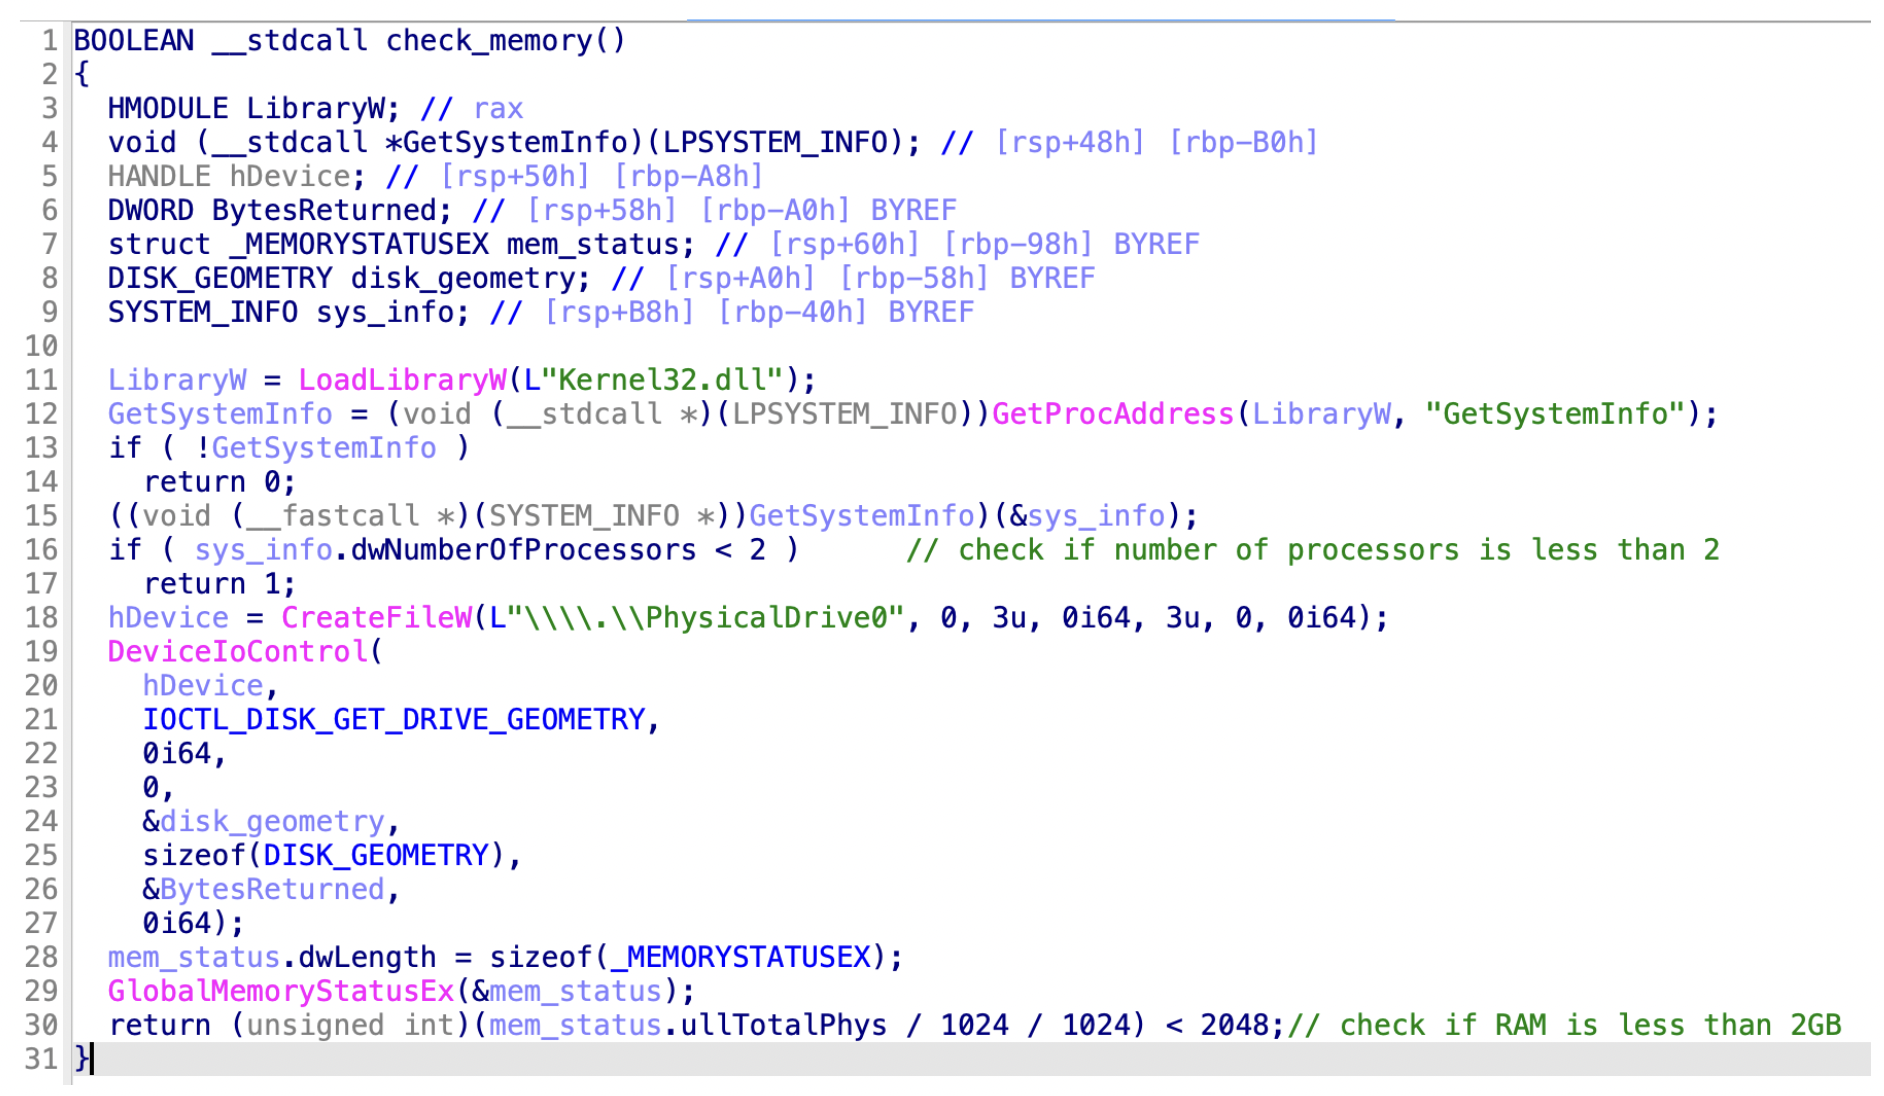This screenshot has height=1096, width=1884.
Task: Click the closing brace on line 31
Action: (x=82, y=1059)
